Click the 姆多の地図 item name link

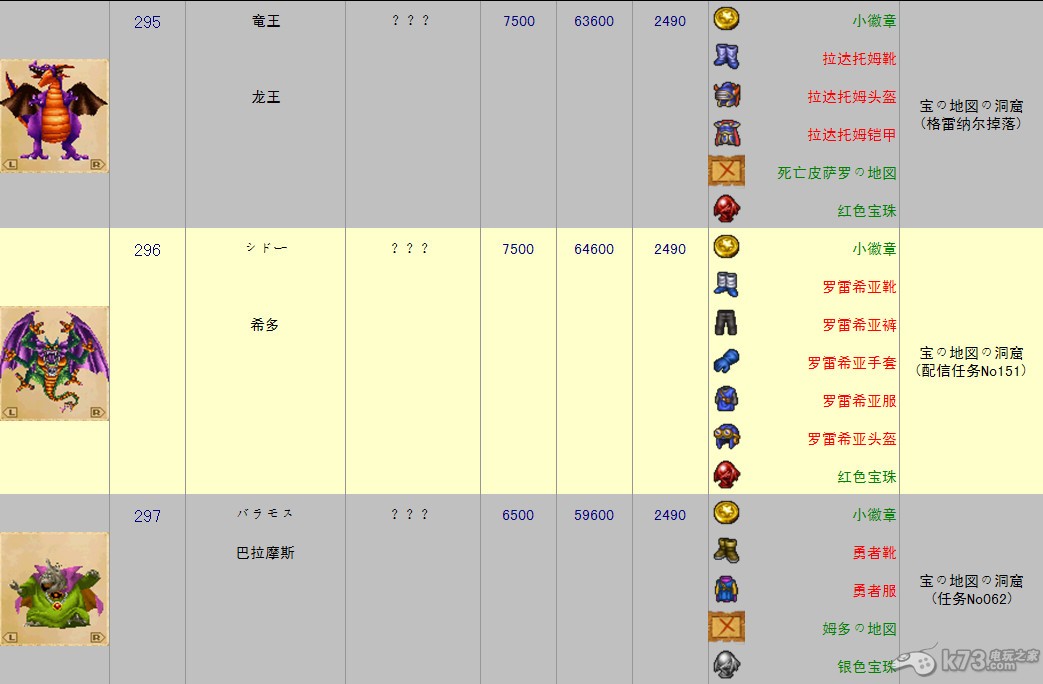[859, 629]
